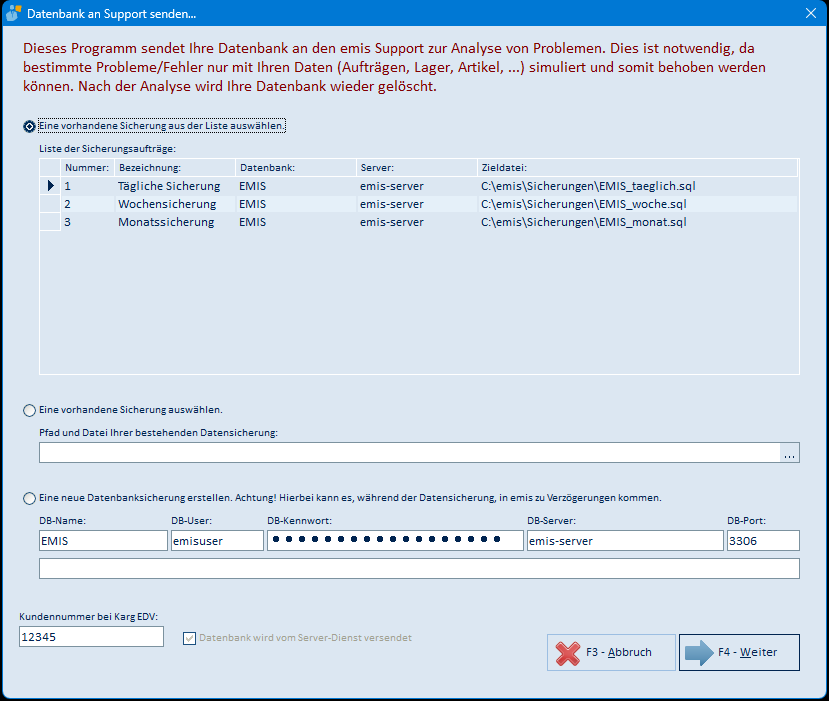Click number cell '3' in backup list
This screenshot has width=829, height=701.
click(x=87, y=222)
